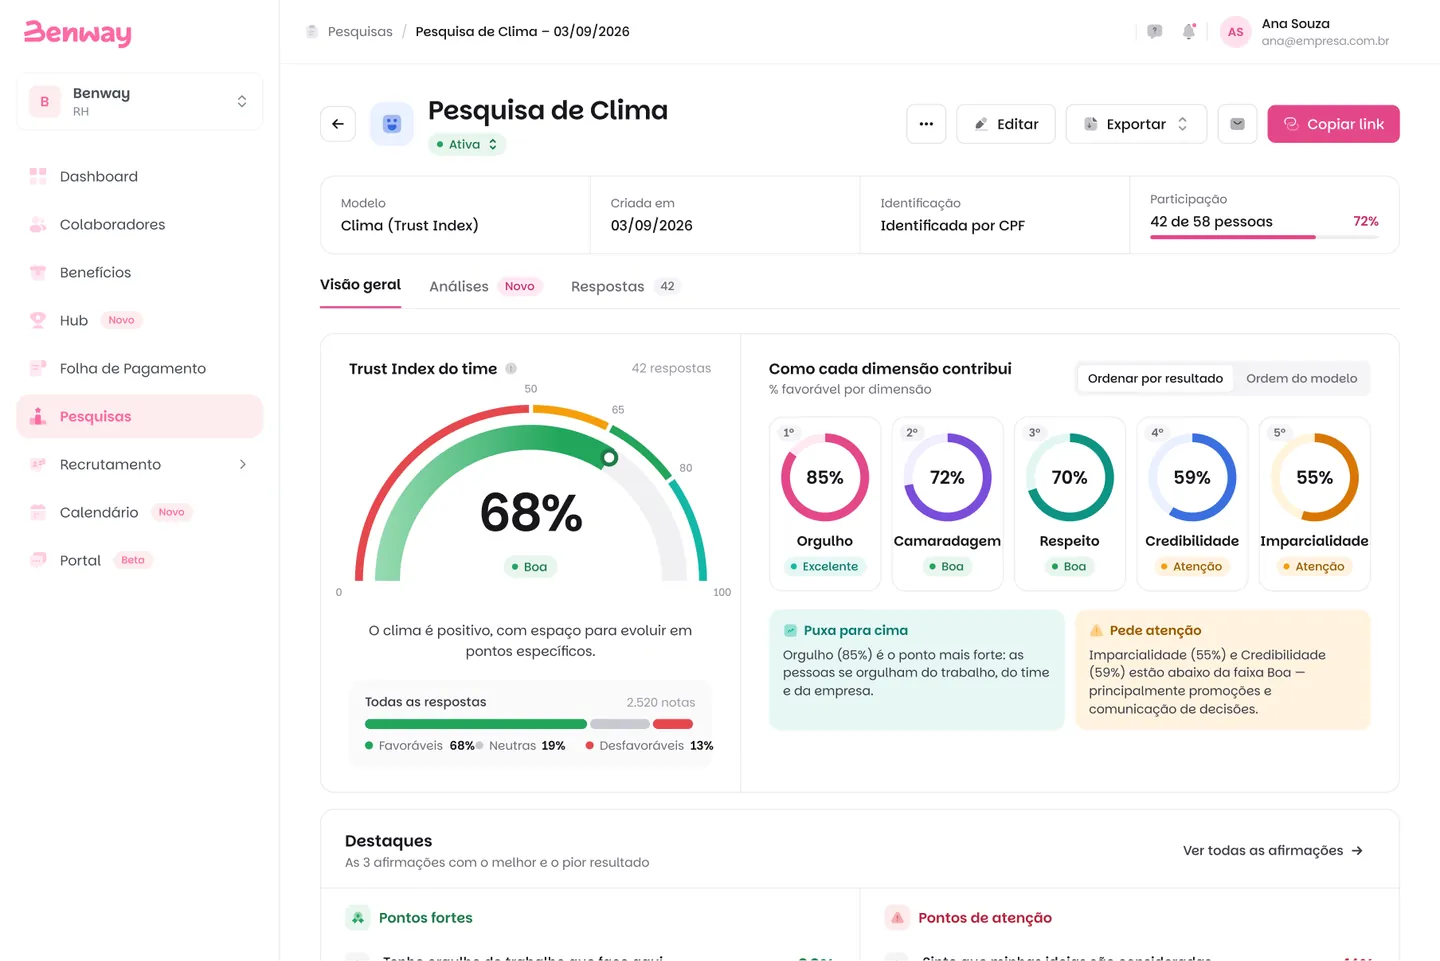Open the three-dots more options menu

tap(926, 124)
